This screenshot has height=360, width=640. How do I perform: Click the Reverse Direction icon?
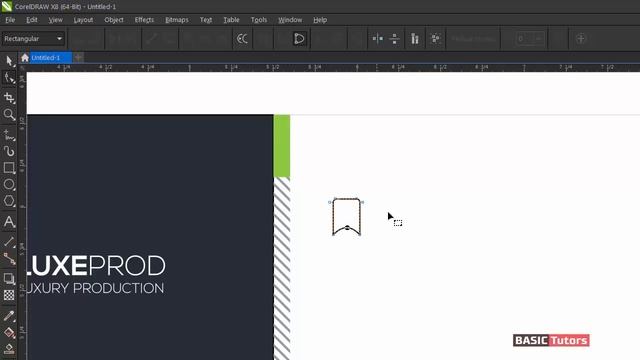click(242, 39)
